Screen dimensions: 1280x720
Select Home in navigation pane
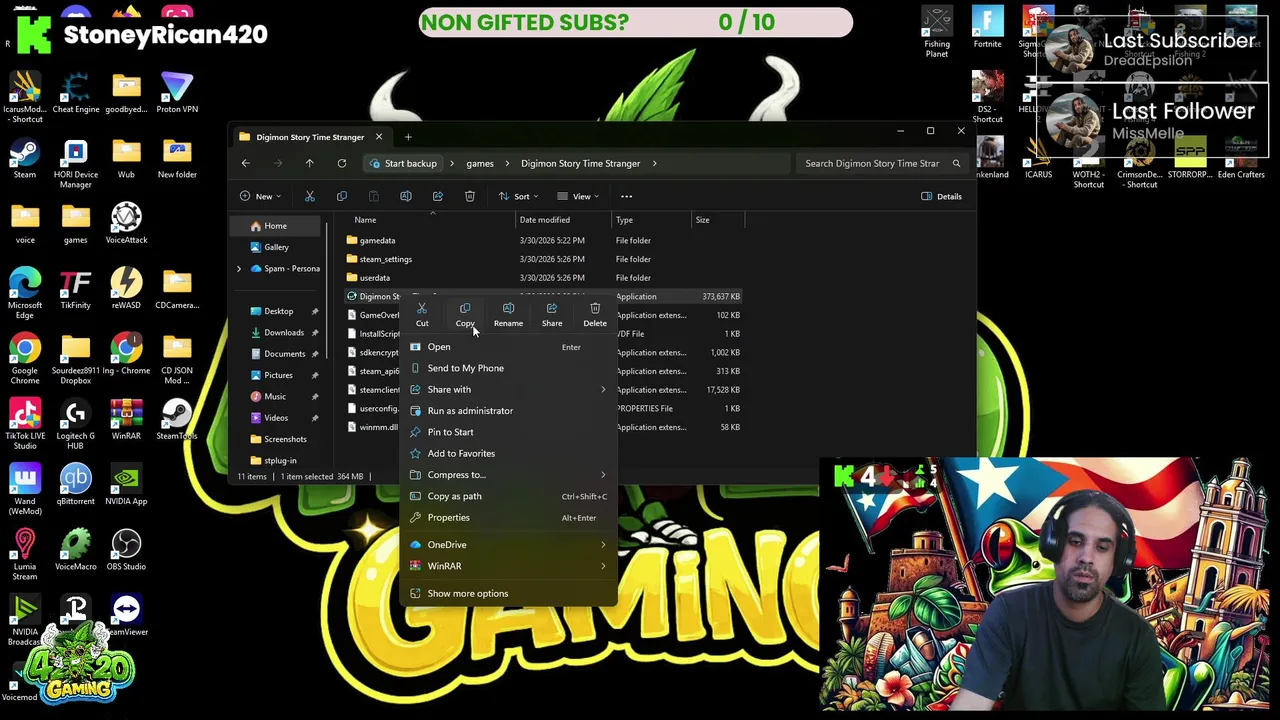coord(275,226)
